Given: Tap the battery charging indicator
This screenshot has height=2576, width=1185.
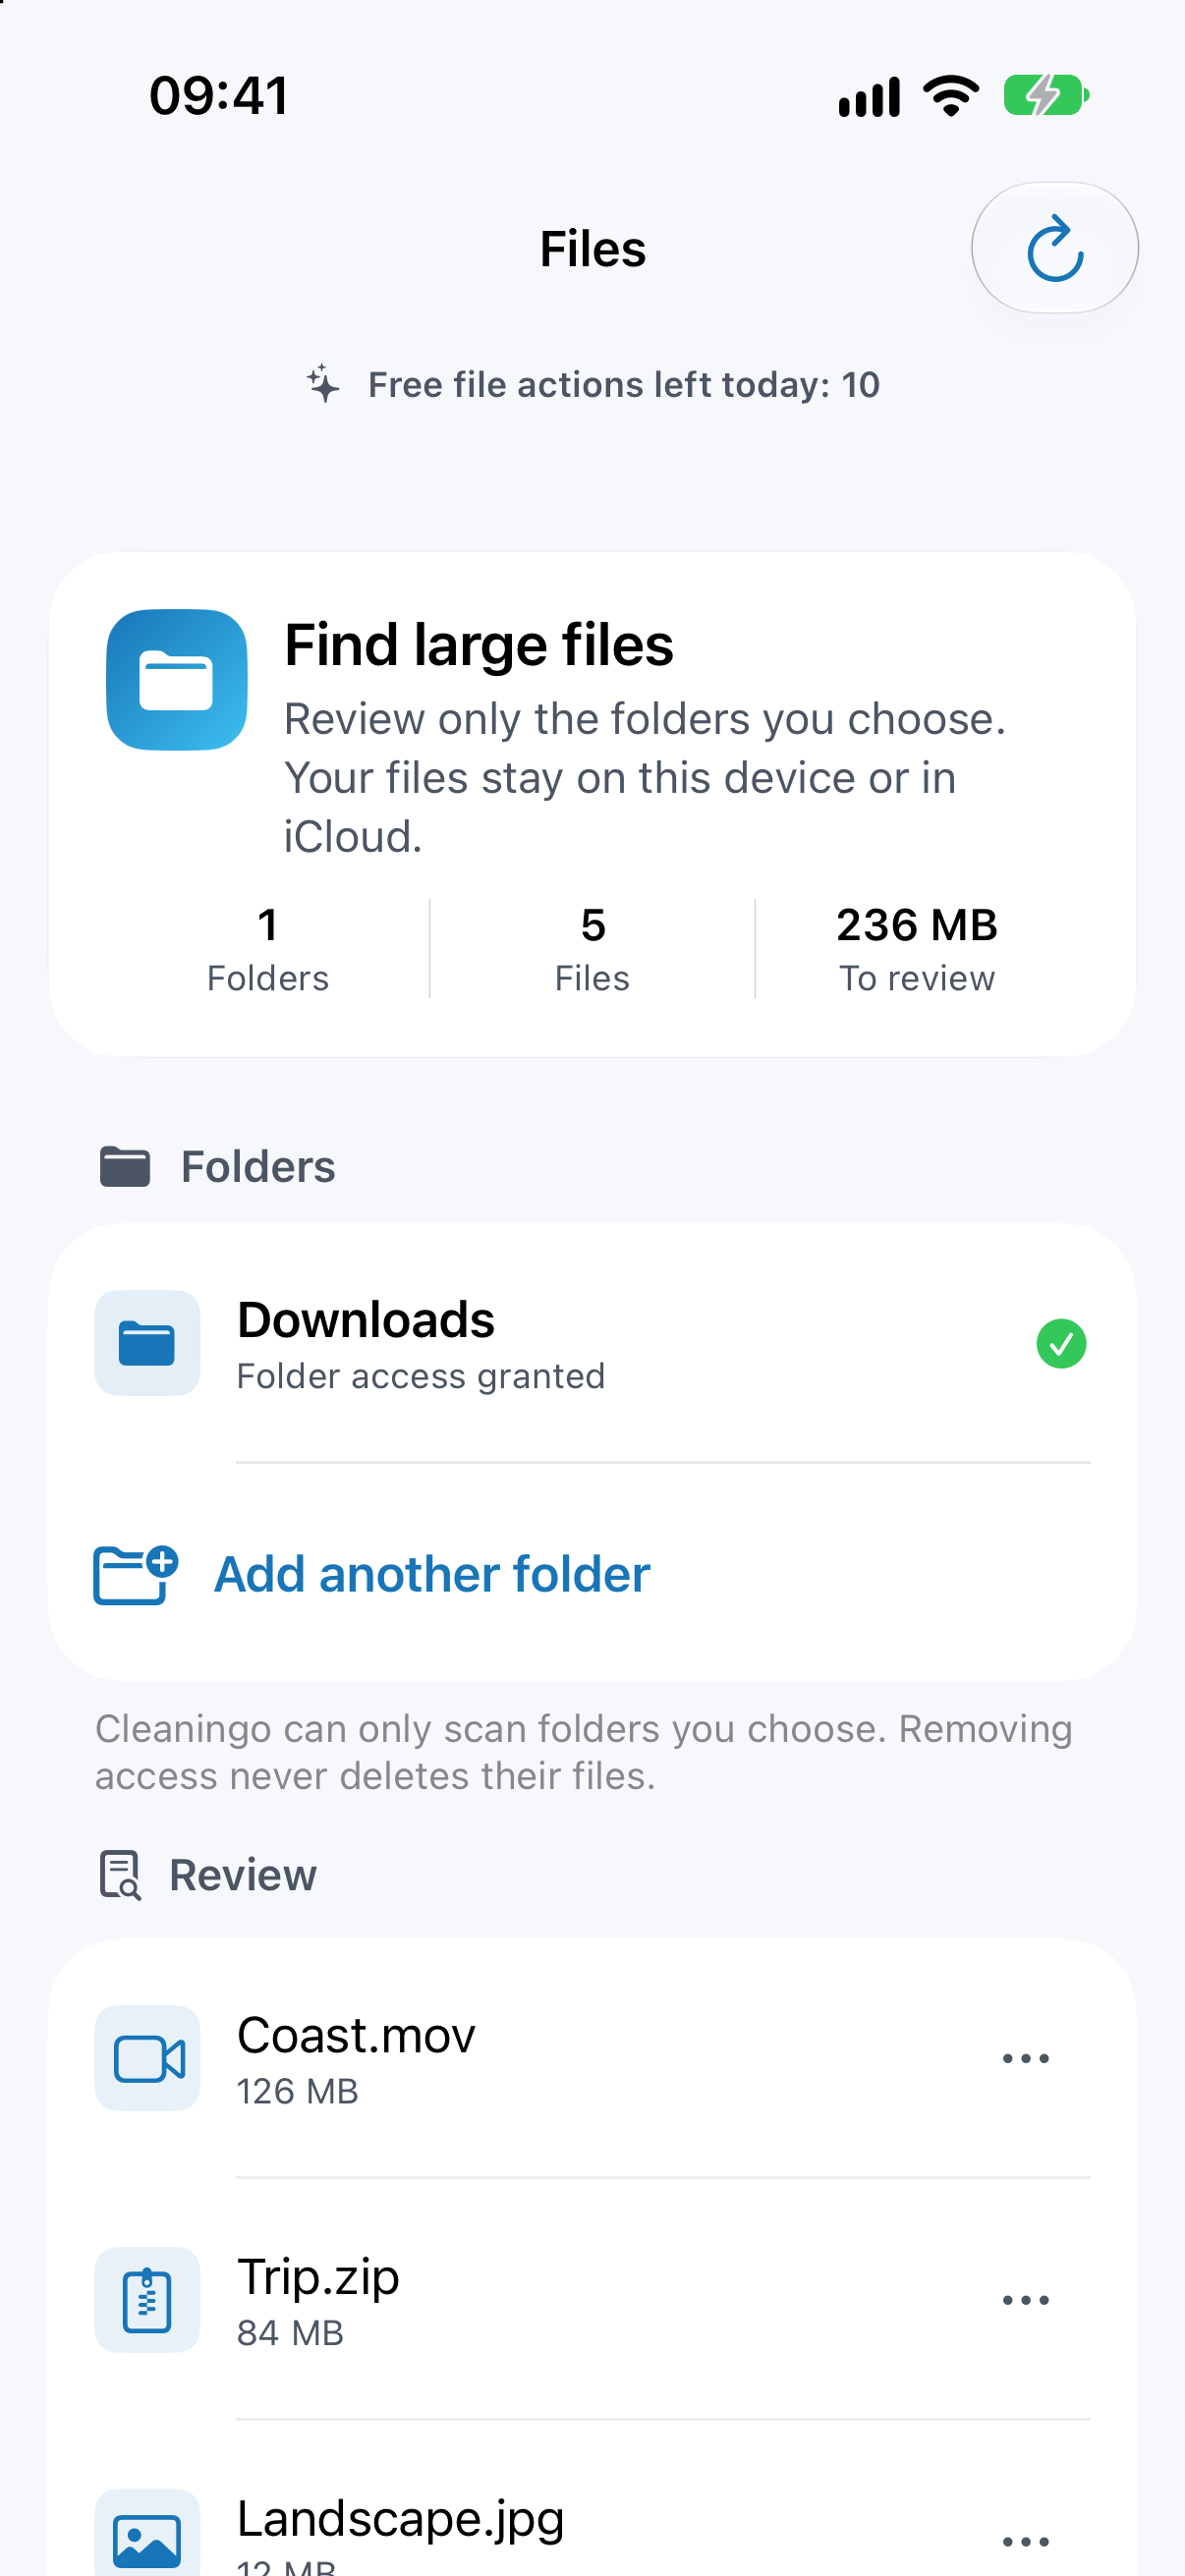Looking at the screenshot, I should pos(1046,96).
